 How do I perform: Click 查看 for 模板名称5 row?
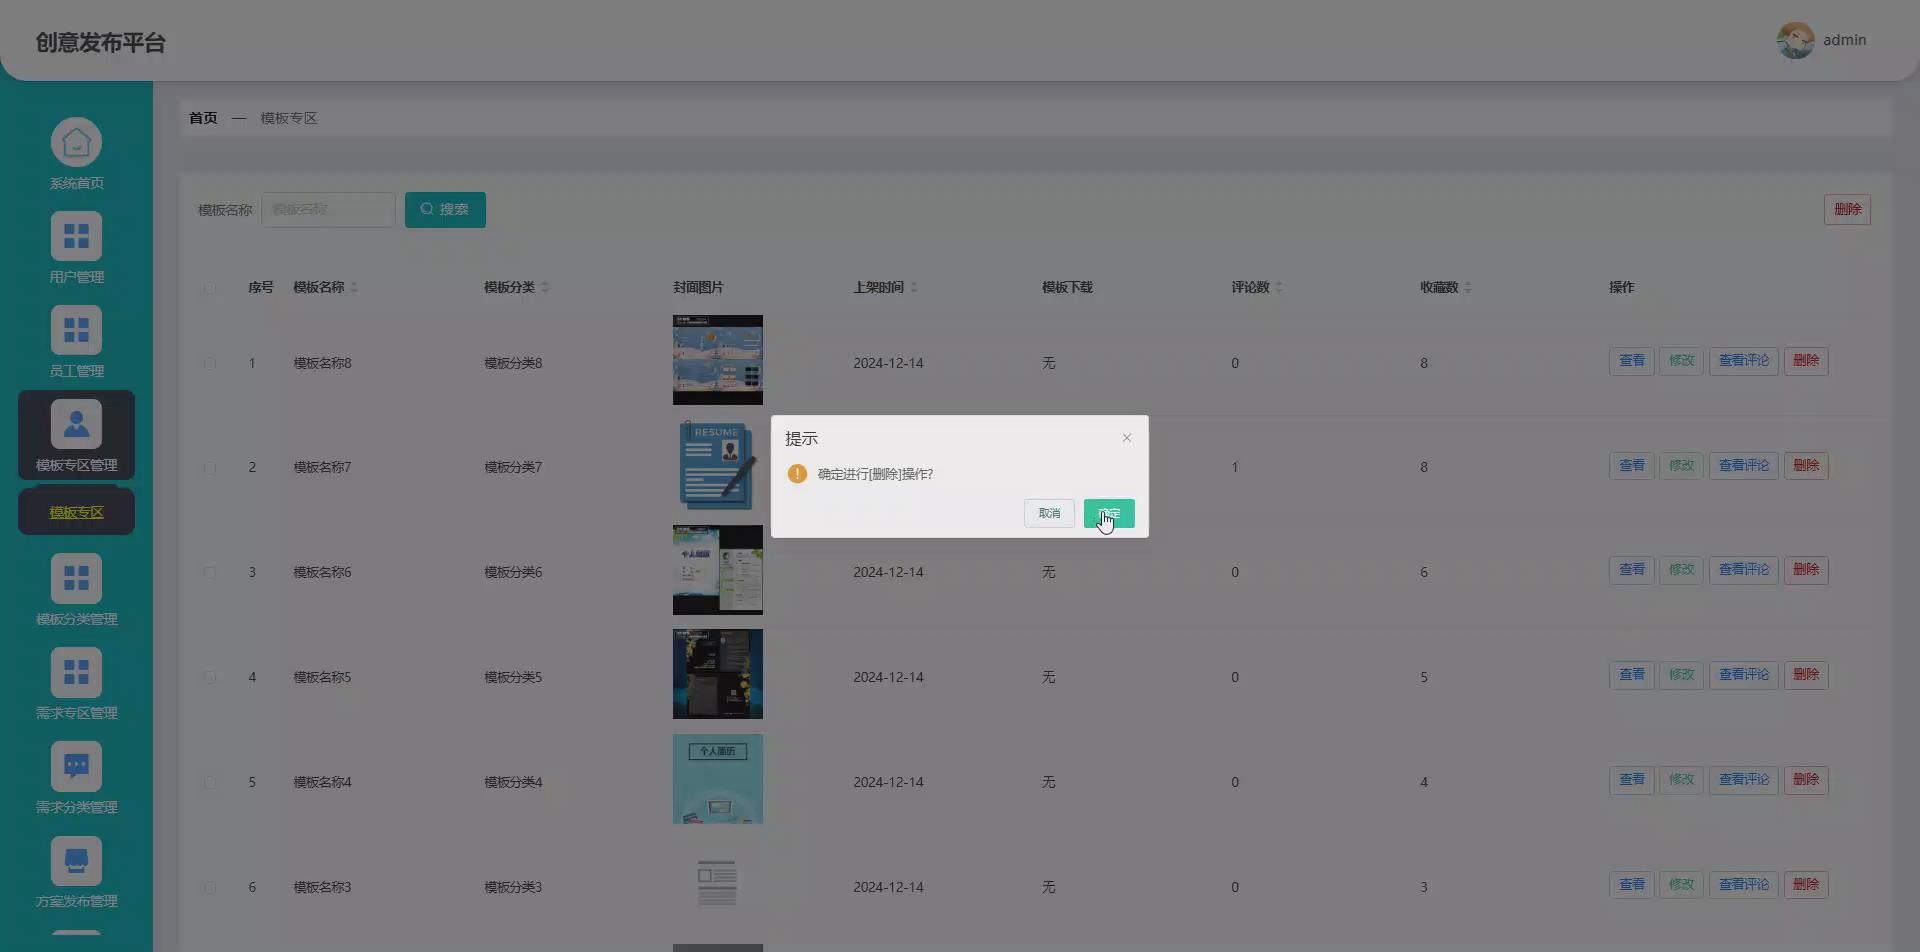pos(1631,675)
